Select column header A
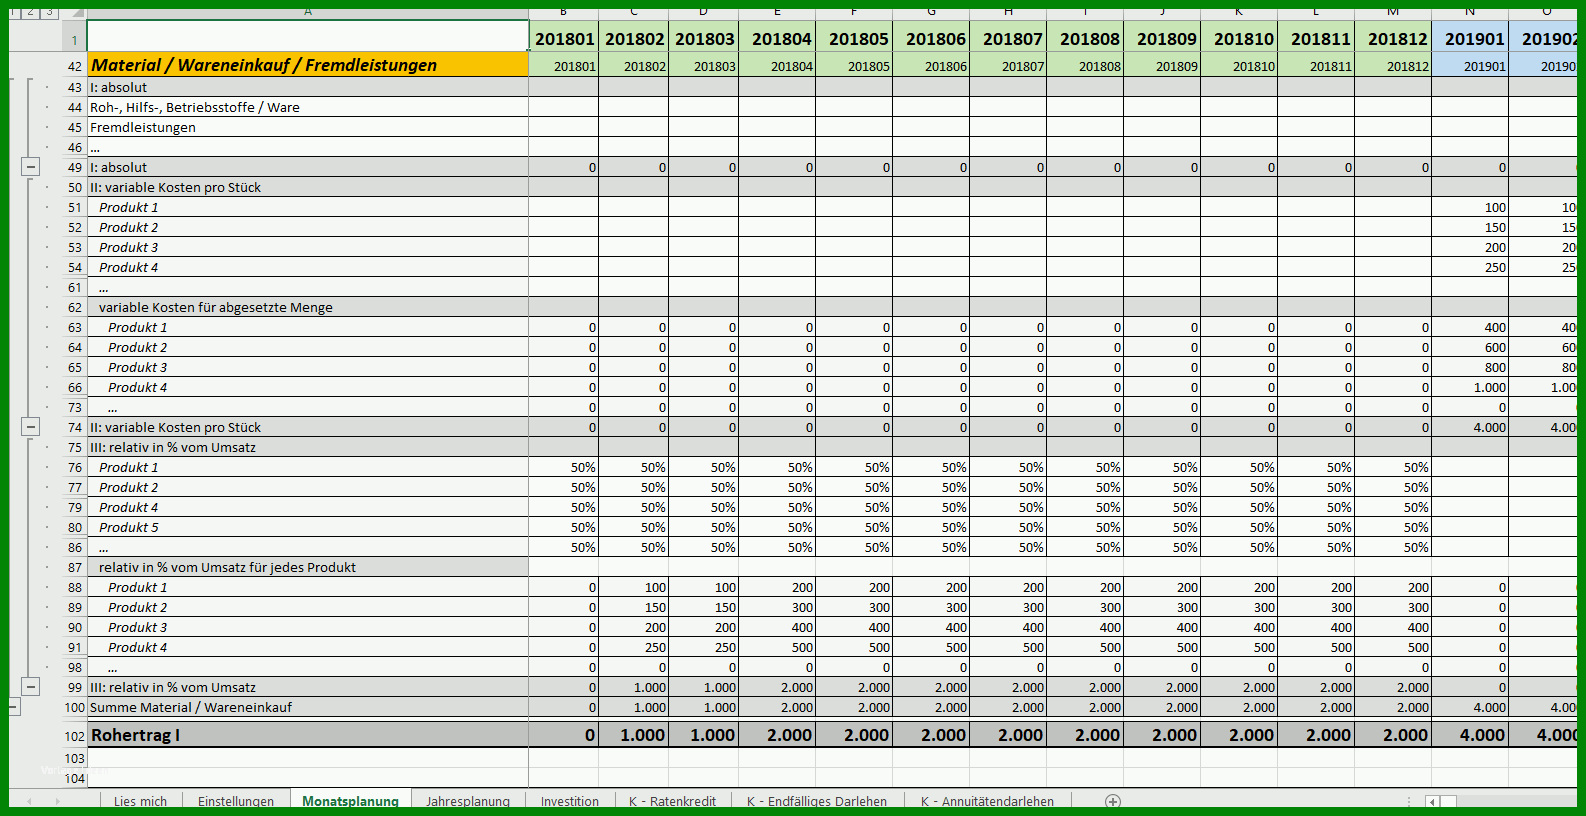The width and height of the screenshot is (1586, 816). click(308, 13)
